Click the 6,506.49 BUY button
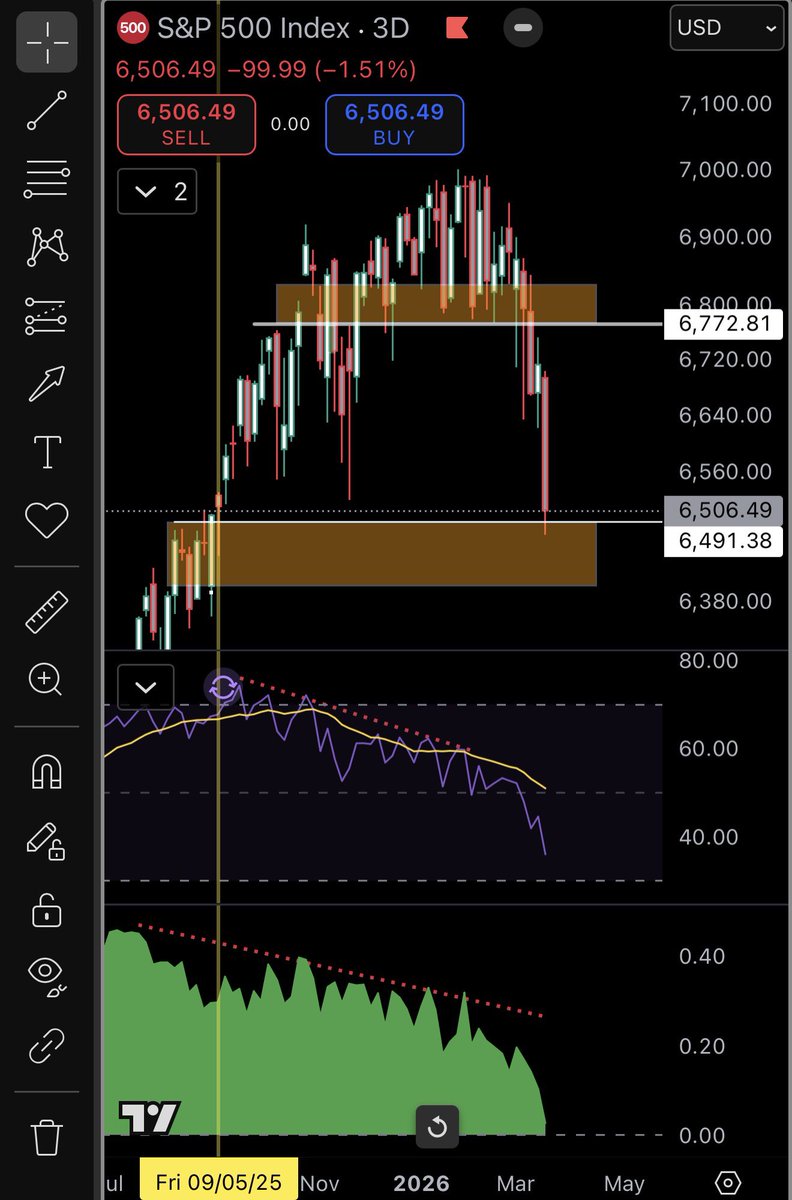This screenshot has height=1200, width=792. point(394,125)
